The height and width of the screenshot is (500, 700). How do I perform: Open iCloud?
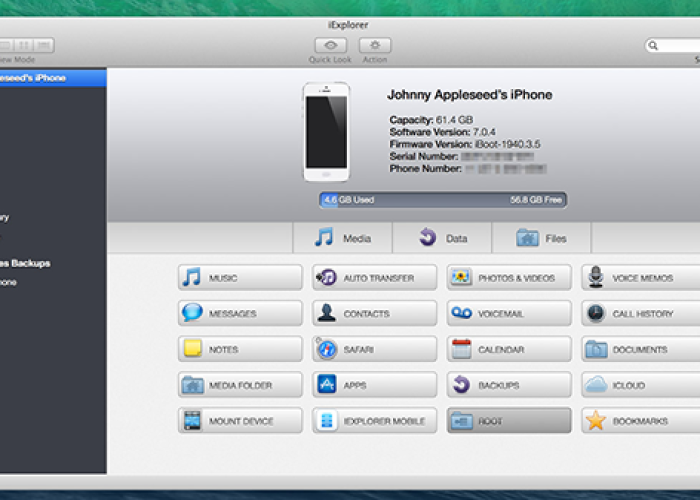(641, 385)
